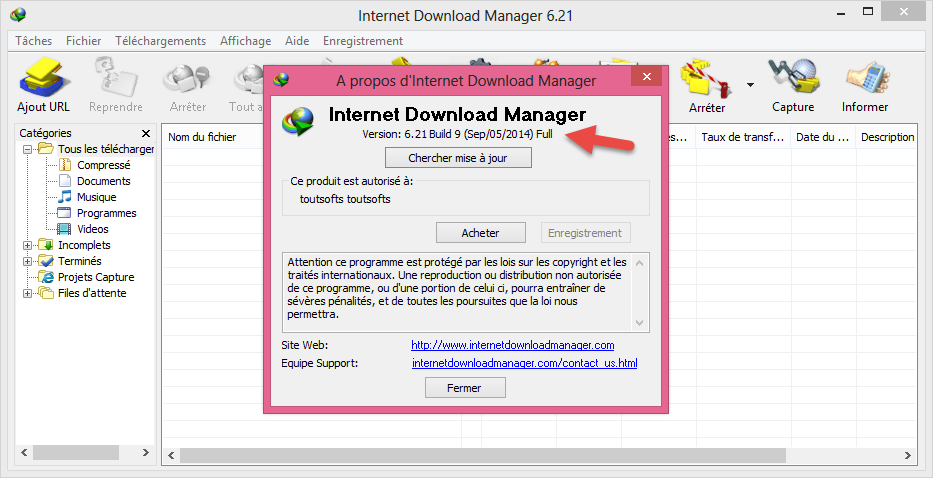
Task: Expand the Terminés tree node
Action: (x=27, y=261)
